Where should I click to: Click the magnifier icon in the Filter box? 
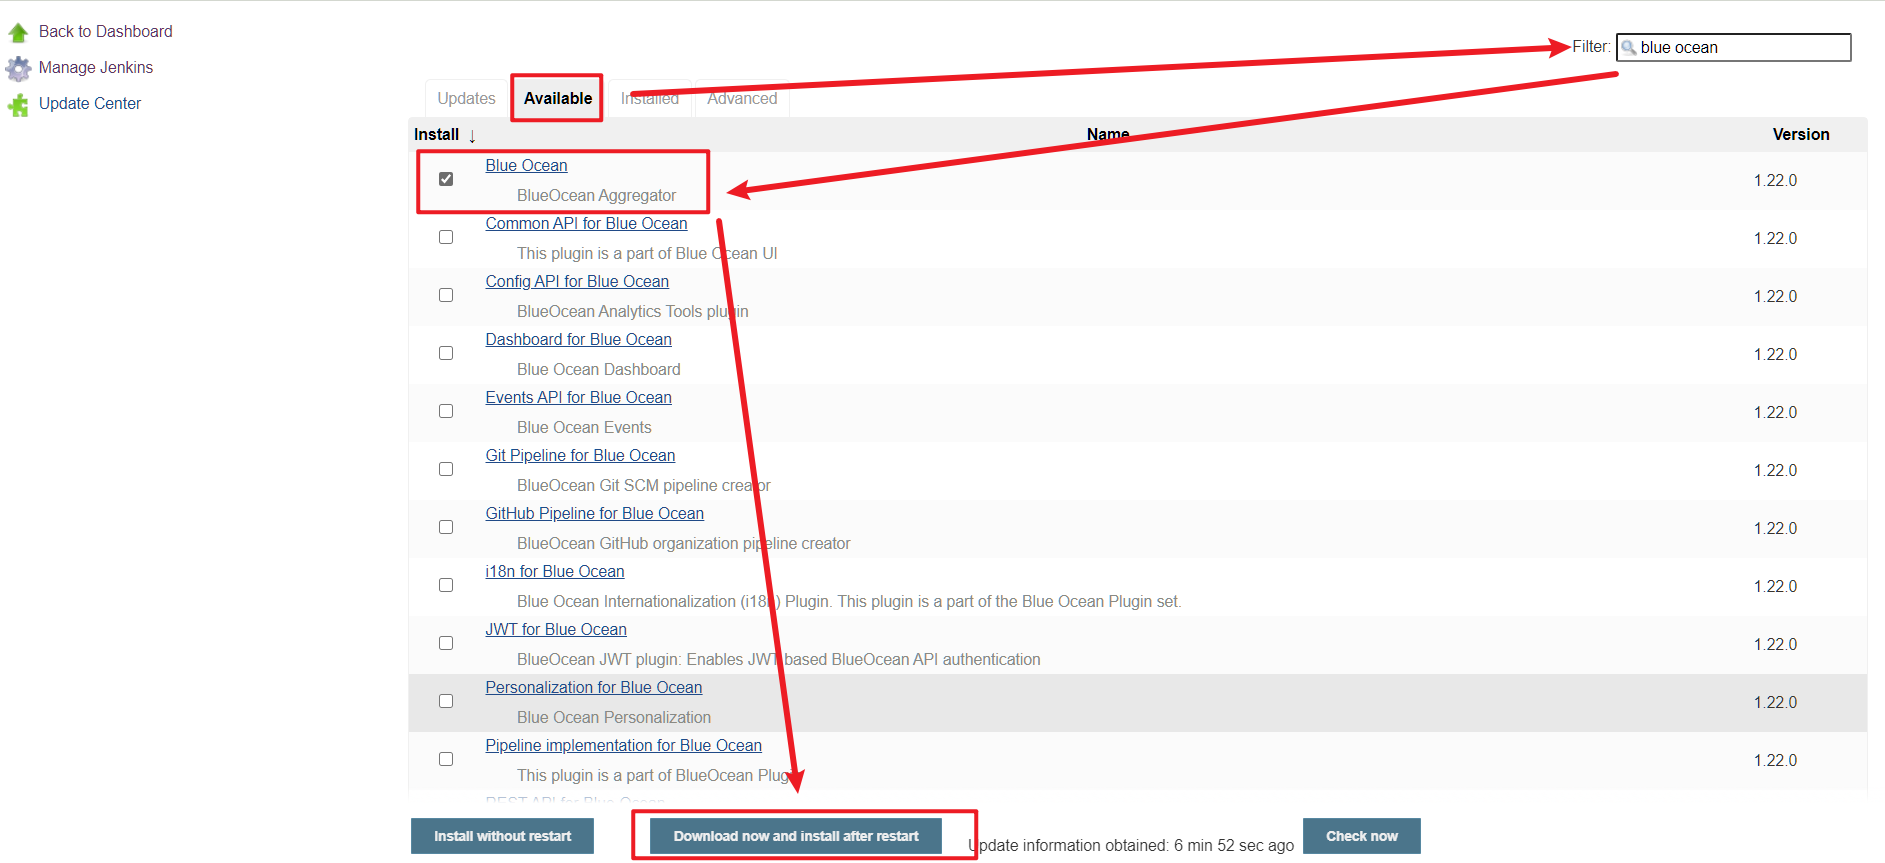[1629, 47]
